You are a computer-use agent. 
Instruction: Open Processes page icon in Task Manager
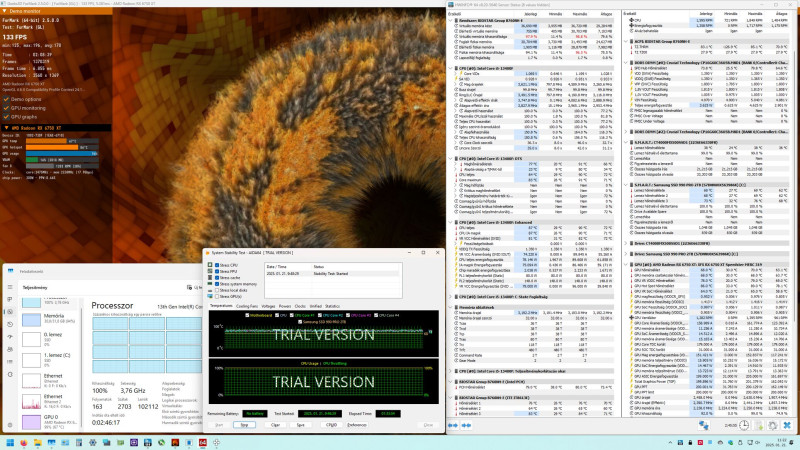point(10,299)
